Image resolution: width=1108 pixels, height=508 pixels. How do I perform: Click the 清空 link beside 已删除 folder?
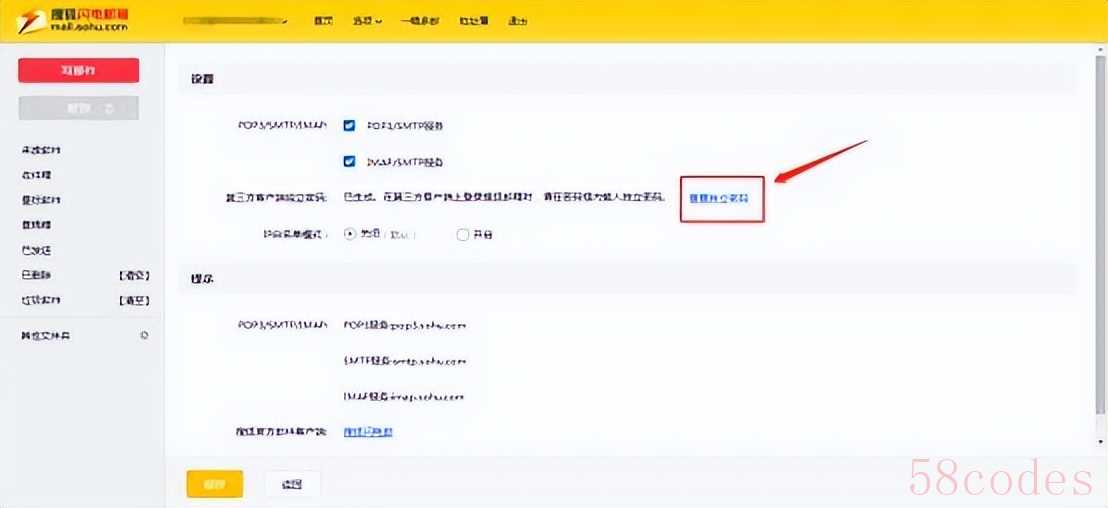[x=134, y=275]
